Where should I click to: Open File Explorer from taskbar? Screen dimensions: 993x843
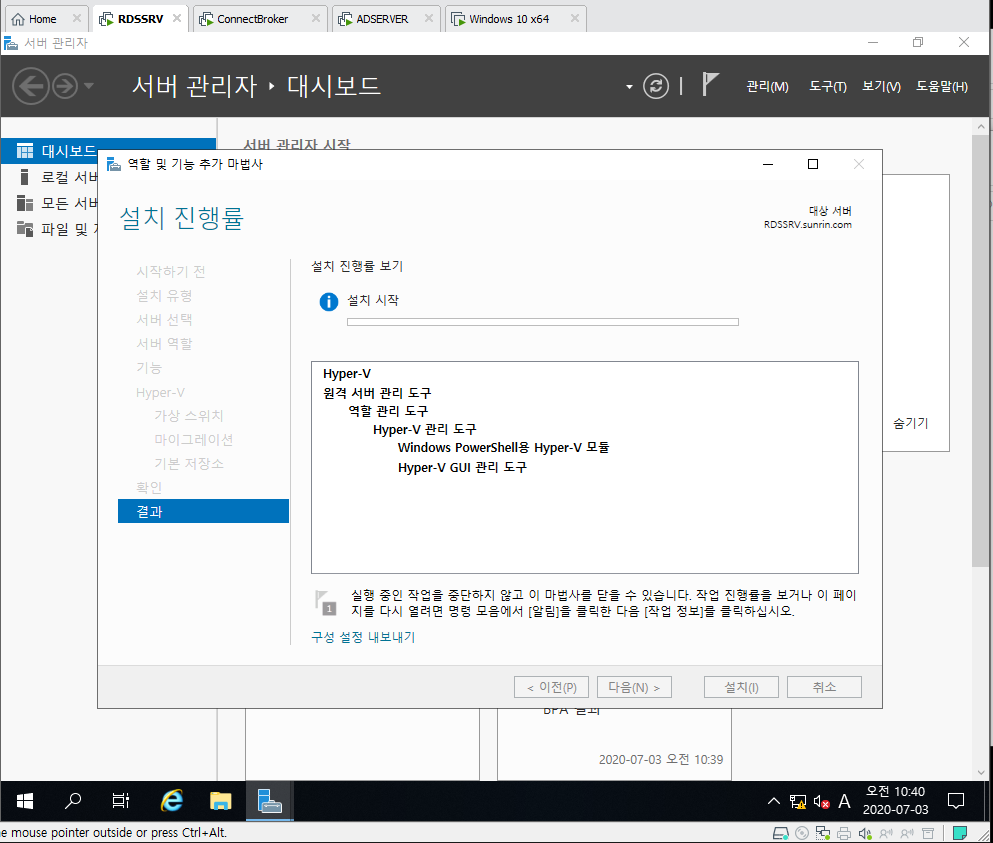(220, 801)
